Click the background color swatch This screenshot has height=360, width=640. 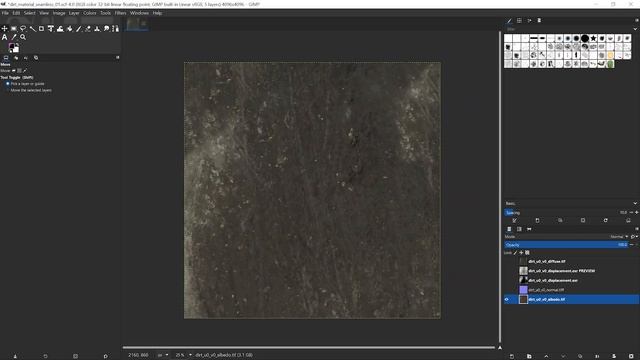click(x=16, y=49)
